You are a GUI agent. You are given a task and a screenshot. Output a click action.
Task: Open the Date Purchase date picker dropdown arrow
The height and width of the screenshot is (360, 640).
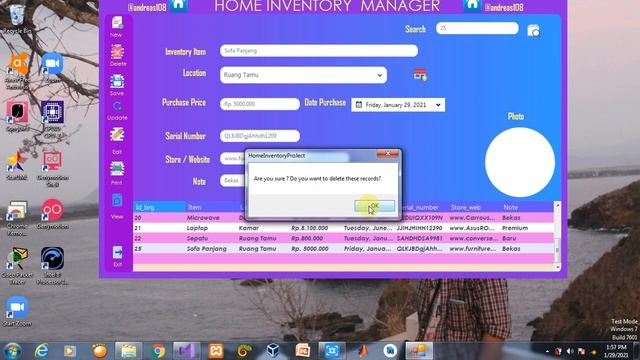pos(438,105)
